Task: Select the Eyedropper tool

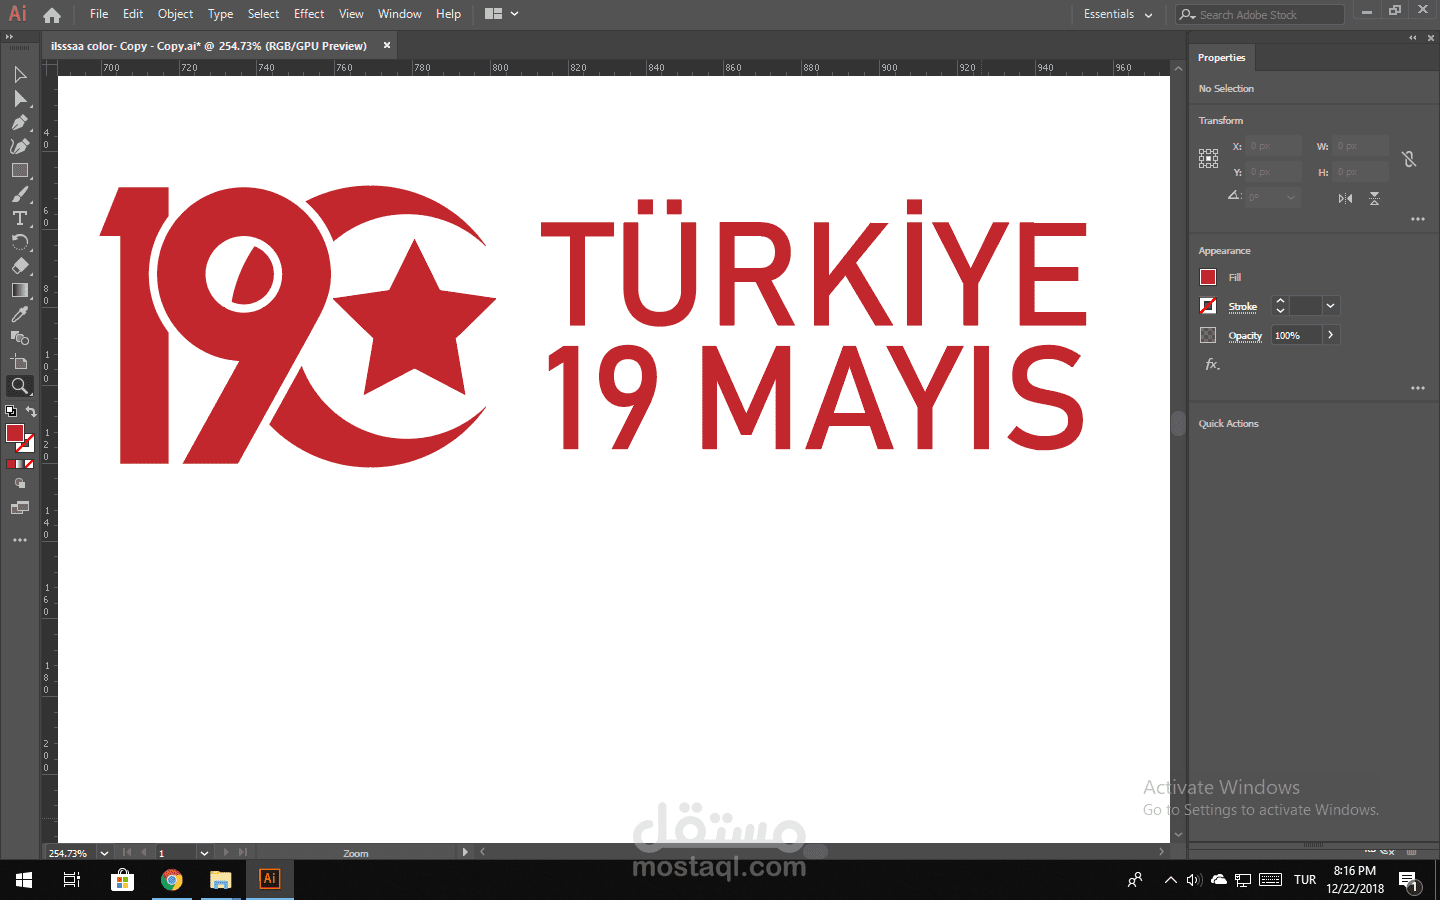Action: click(x=20, y=315)
